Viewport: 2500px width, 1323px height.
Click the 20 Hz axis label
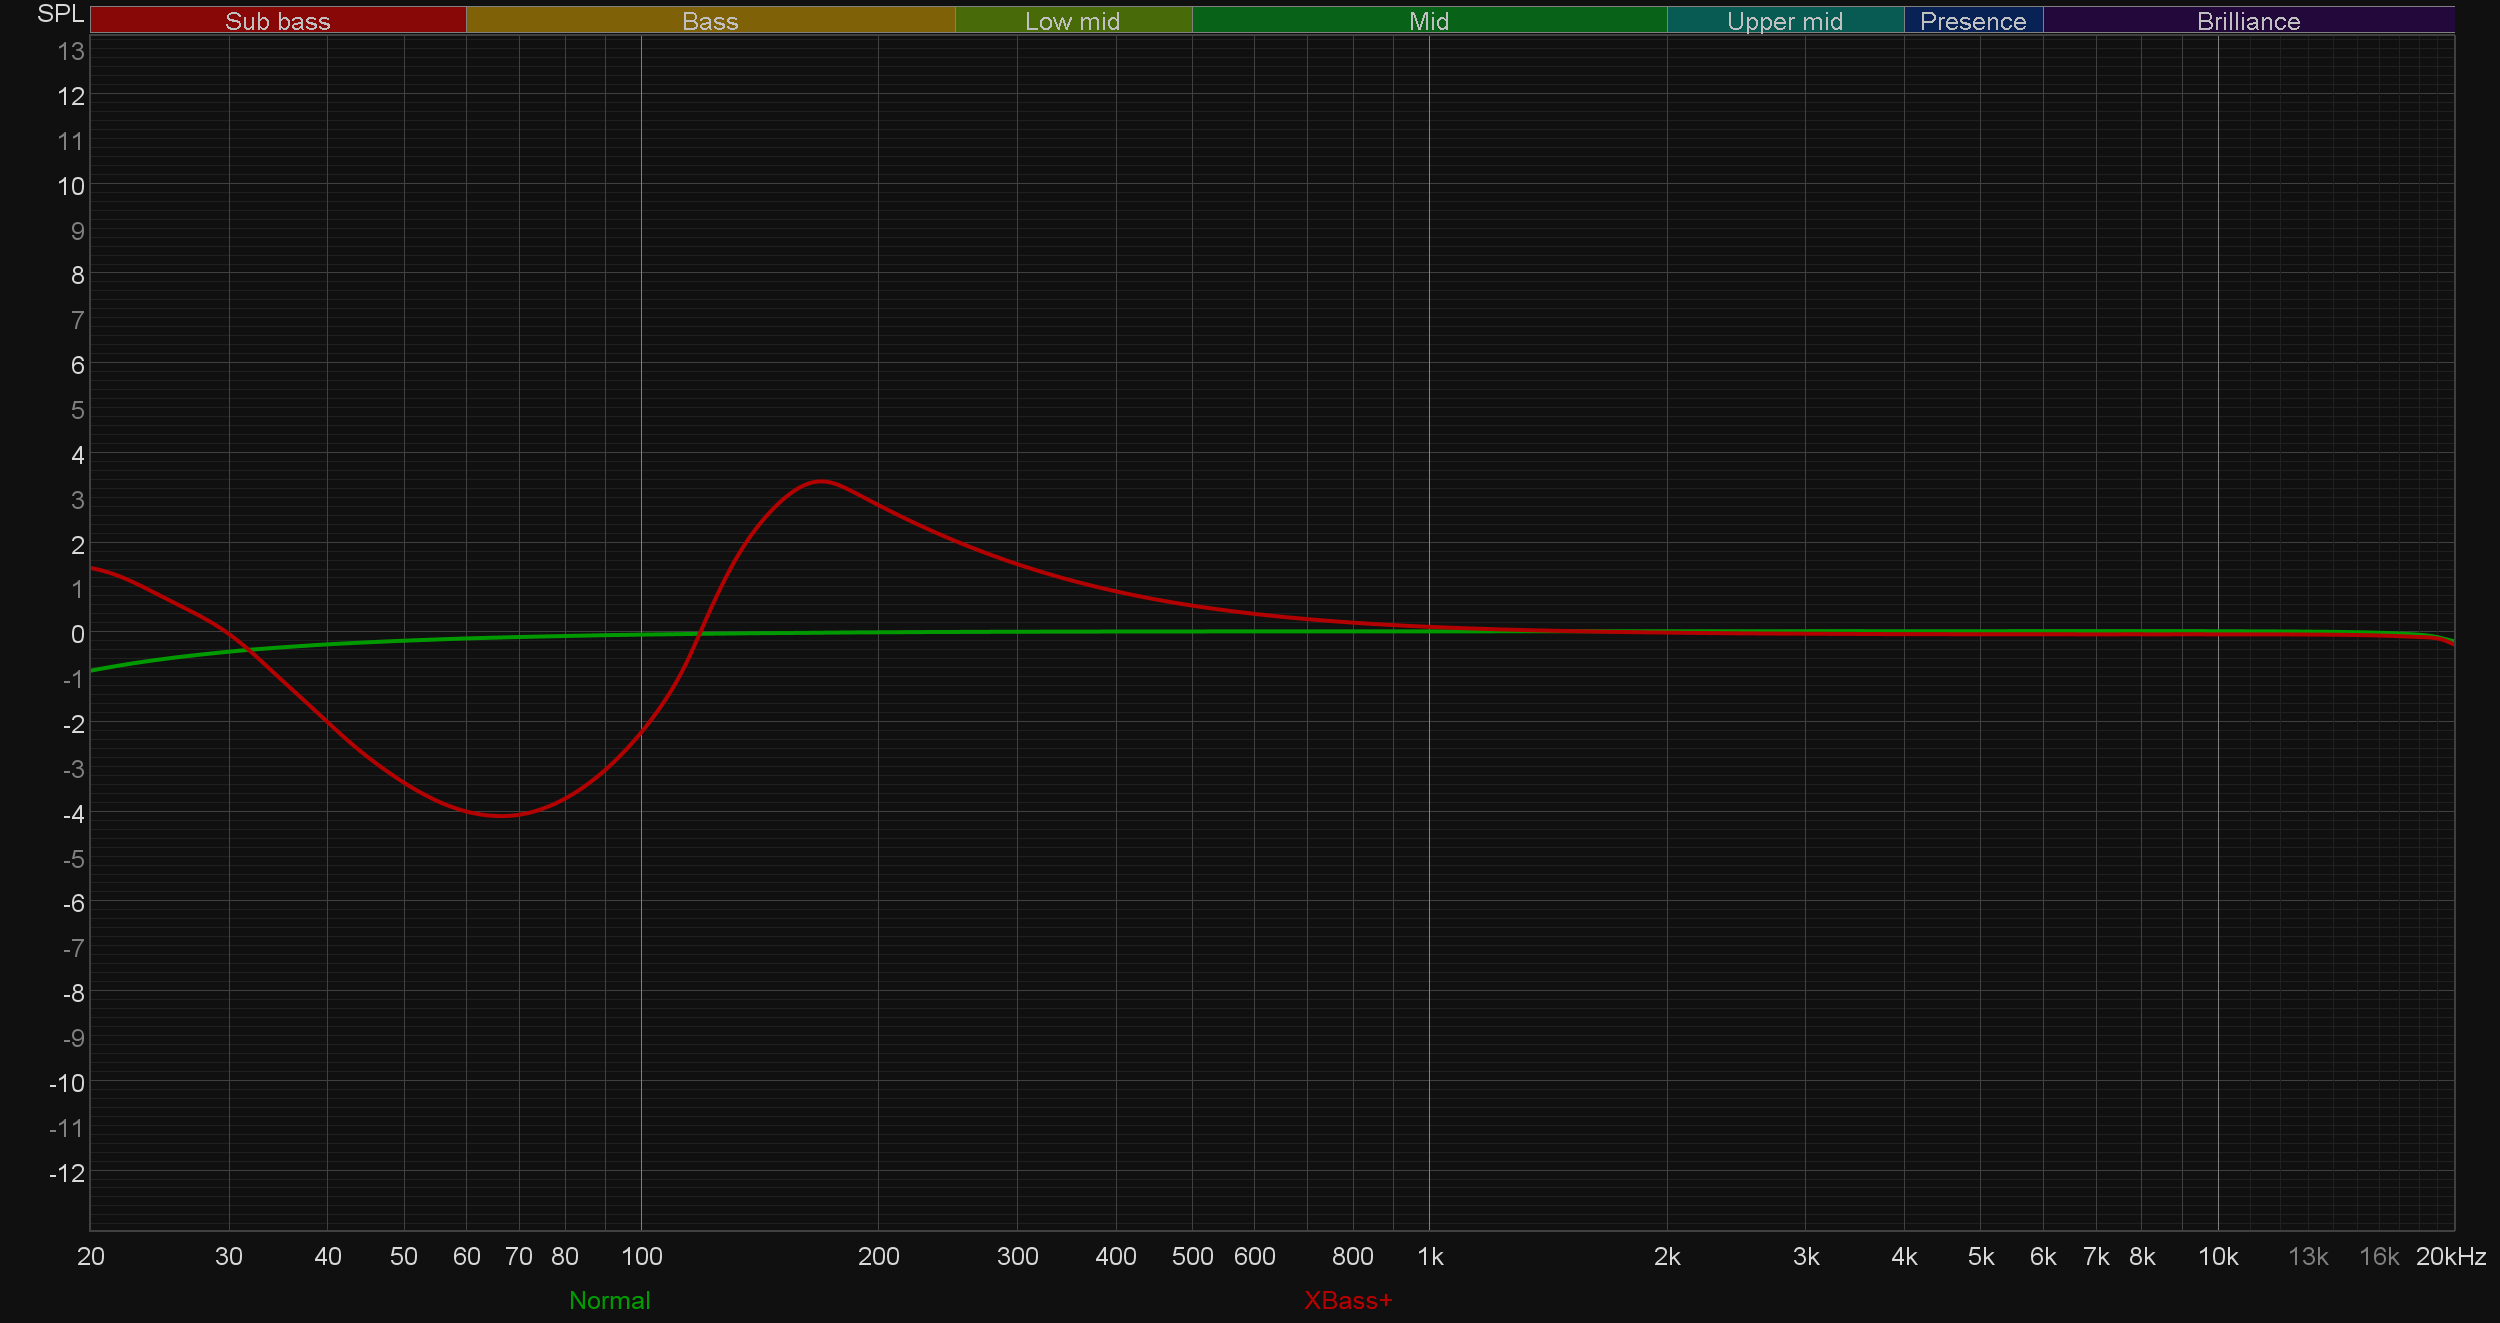point(91,1256)
